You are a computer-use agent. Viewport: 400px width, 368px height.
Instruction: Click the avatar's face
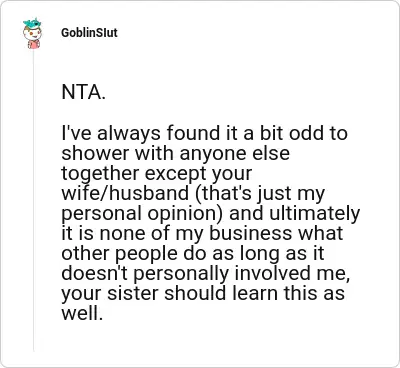[x=31, y=33]
